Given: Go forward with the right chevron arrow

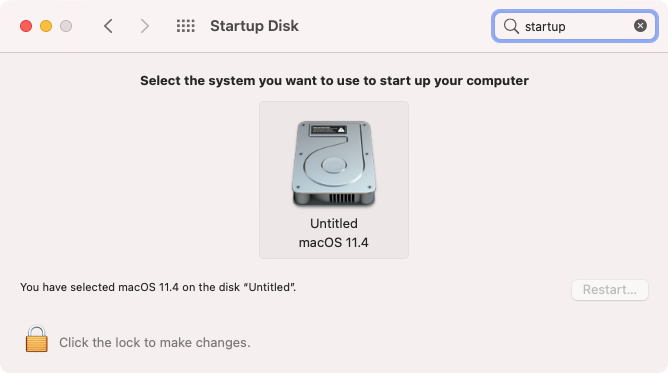Looking at the screenshot, I should [x=145, y=26].
